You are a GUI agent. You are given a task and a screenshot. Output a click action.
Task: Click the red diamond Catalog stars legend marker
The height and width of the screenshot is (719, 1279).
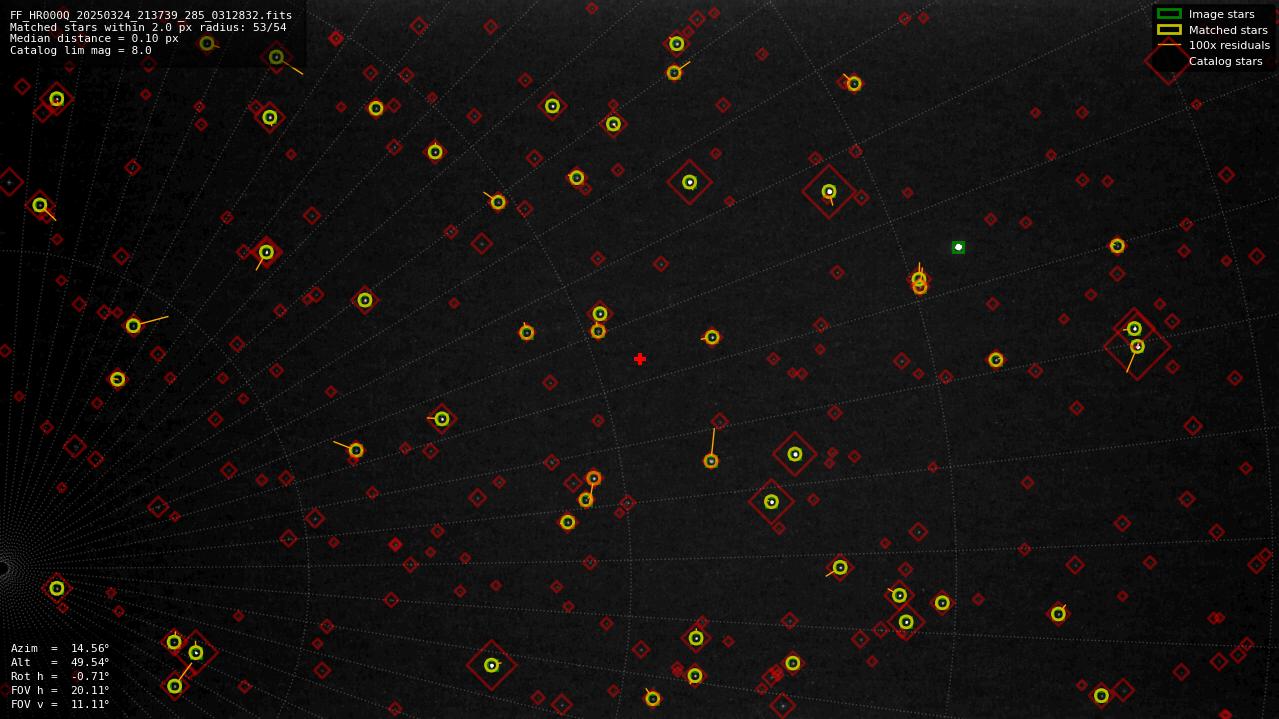click(1168, 61)
